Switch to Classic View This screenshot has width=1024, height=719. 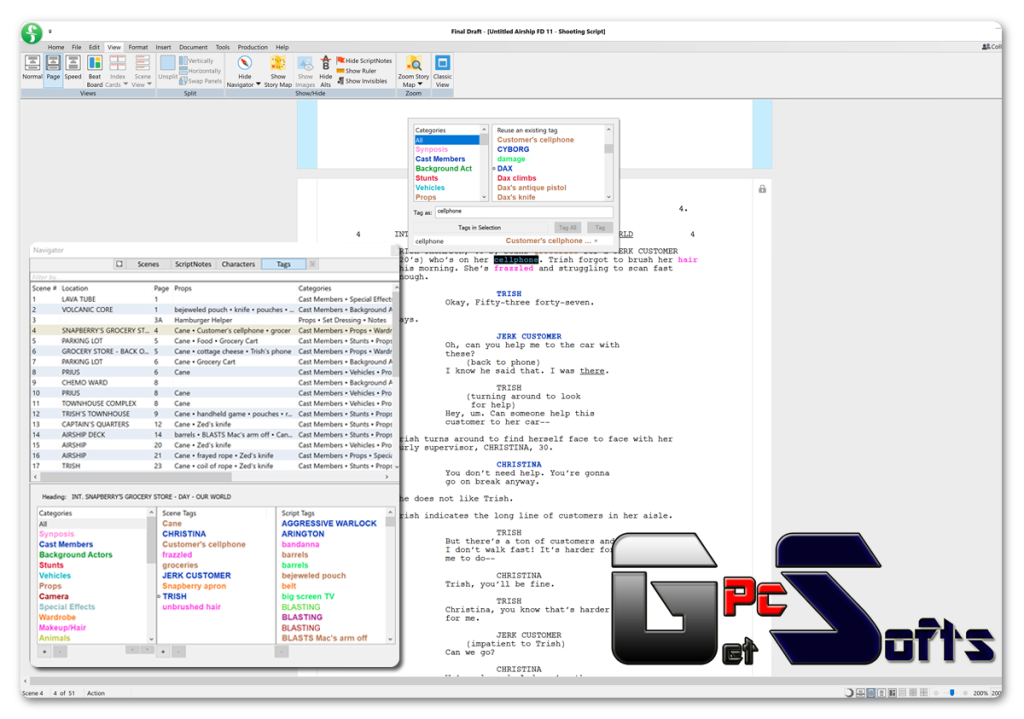[x=442, y=71]
